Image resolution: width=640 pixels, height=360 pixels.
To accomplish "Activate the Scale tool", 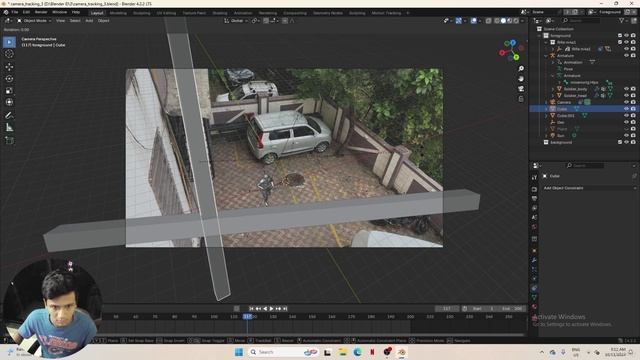I will coord(9,90).
